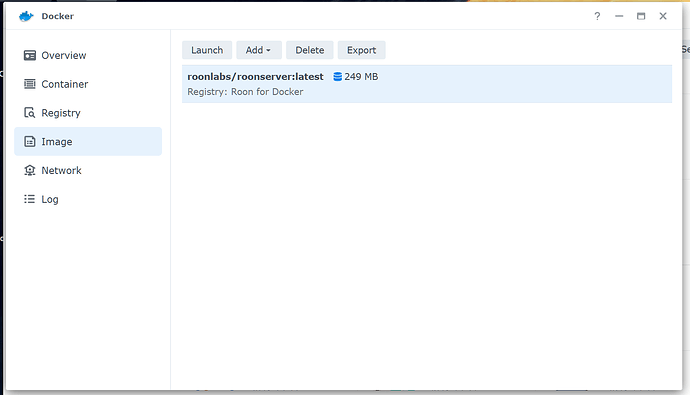Minimize the Docker window
Image resolution: width=690 pixels, height=395 pixels.
click(619, 16)
